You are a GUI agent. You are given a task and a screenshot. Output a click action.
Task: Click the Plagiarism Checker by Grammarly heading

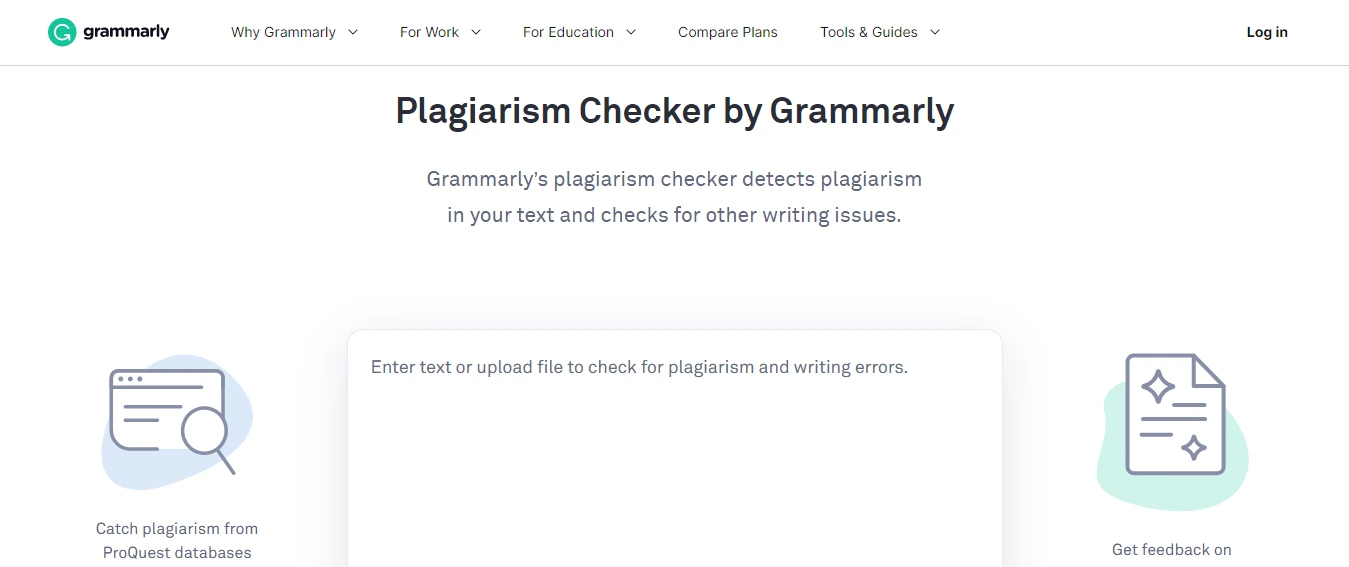(x=675, y=111)
